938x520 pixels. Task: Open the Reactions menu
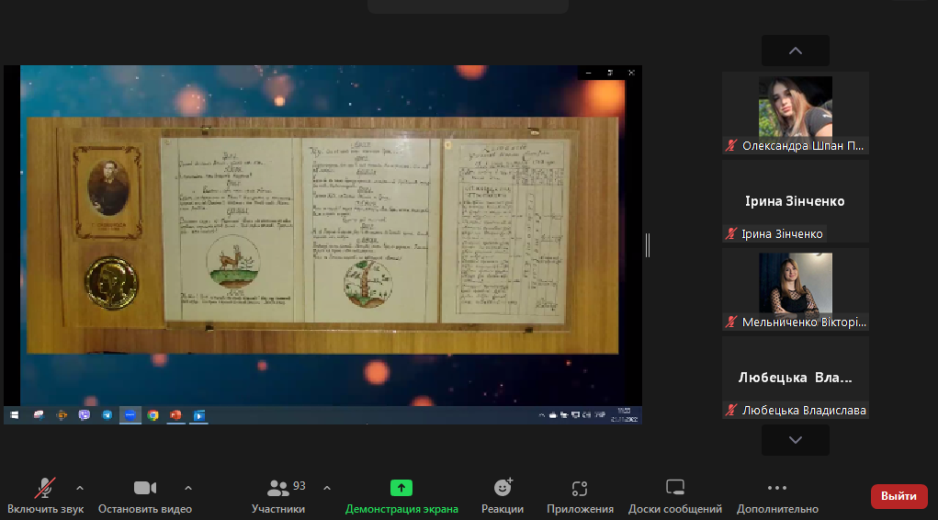pyautogui.click(x=502, y=495)
